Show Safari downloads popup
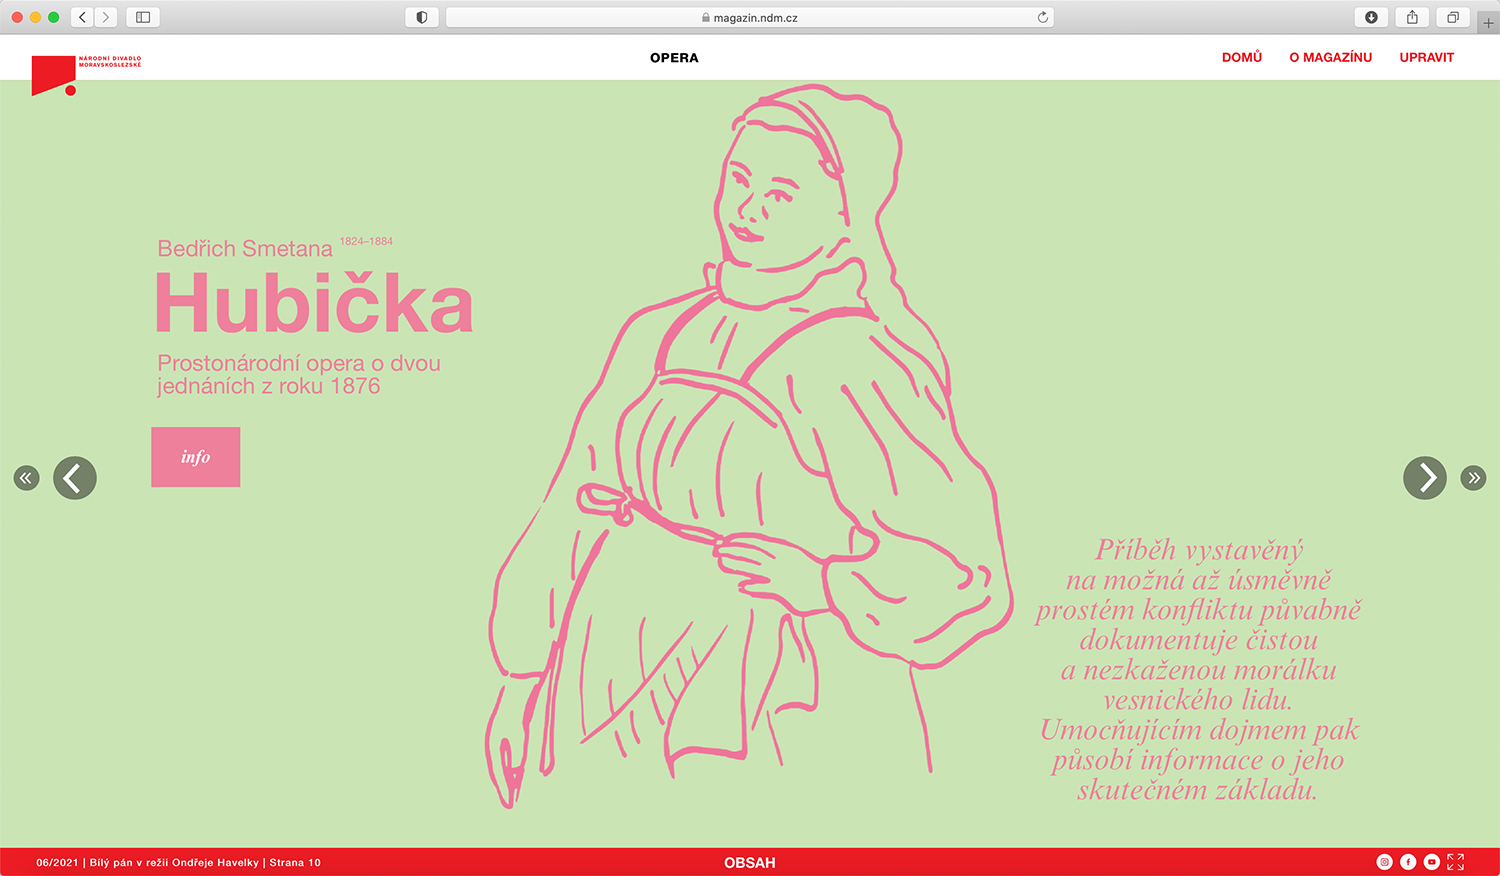Image resolution: width=1500 pixels, height=876 pixels. pyautogui.click(x=1371, y=17)
